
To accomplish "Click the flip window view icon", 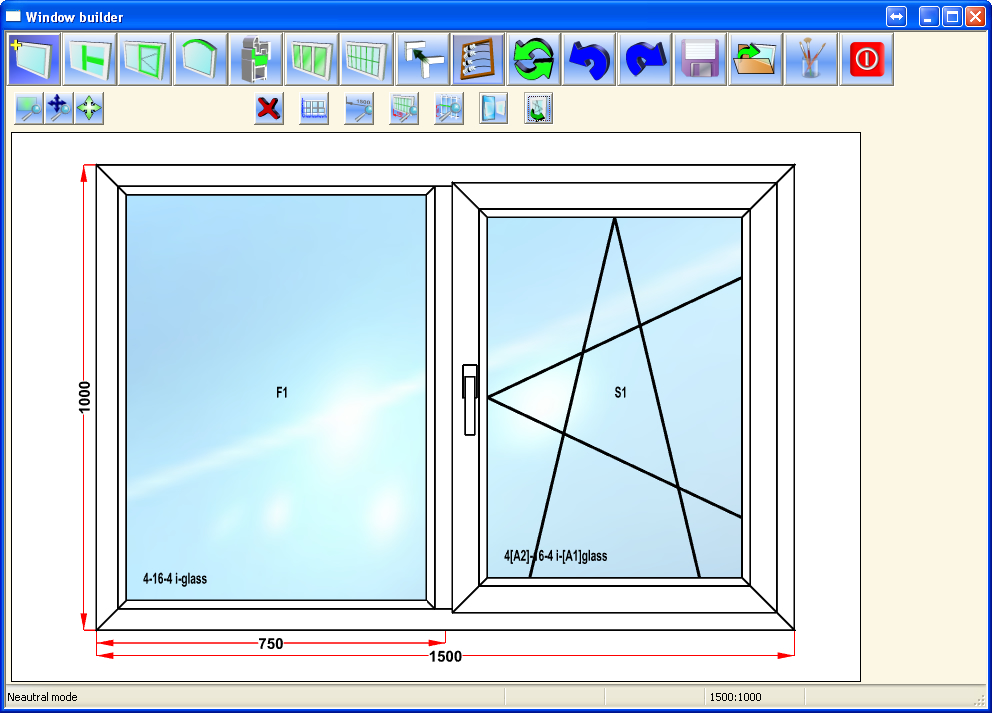I will tap(493, 108).
